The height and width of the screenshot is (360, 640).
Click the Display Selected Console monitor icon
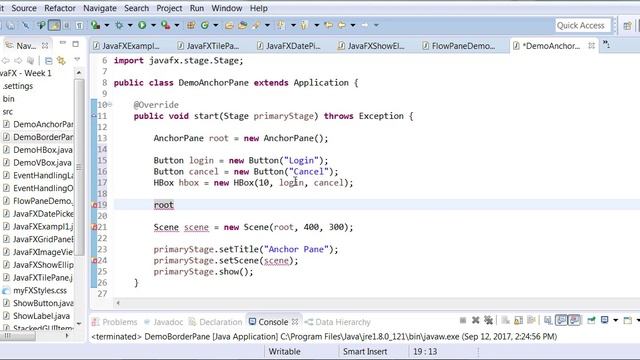pos(604,320)
